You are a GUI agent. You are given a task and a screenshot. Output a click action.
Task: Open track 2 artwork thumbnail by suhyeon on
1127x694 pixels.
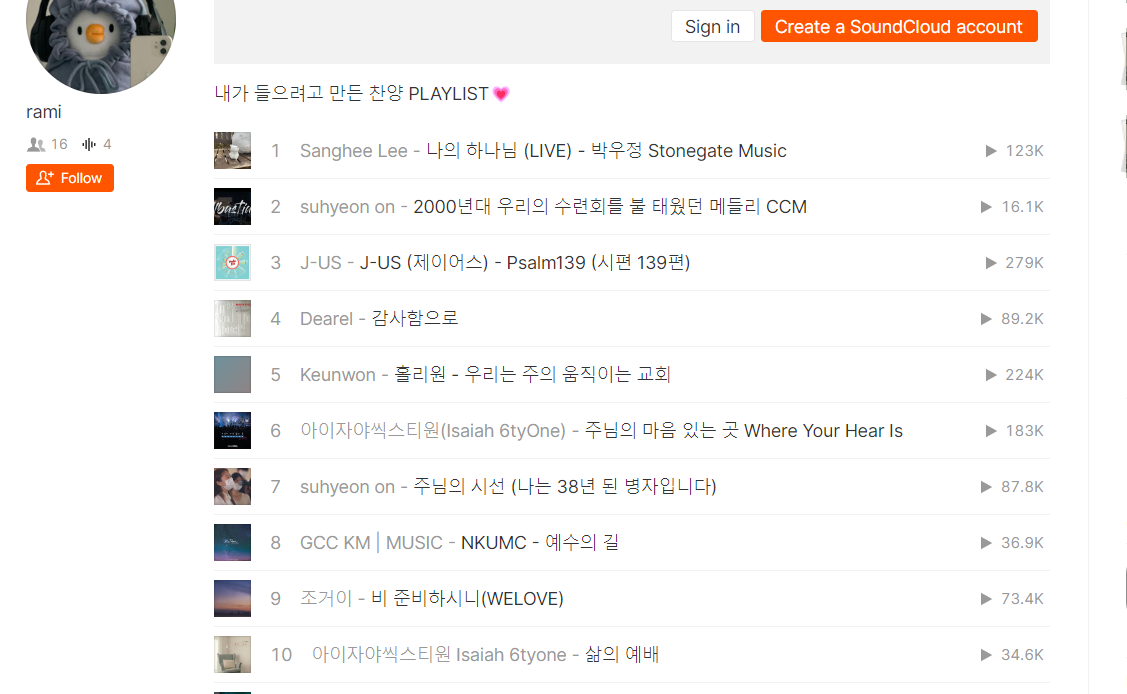pyautogui.click(x=232, y=207)
